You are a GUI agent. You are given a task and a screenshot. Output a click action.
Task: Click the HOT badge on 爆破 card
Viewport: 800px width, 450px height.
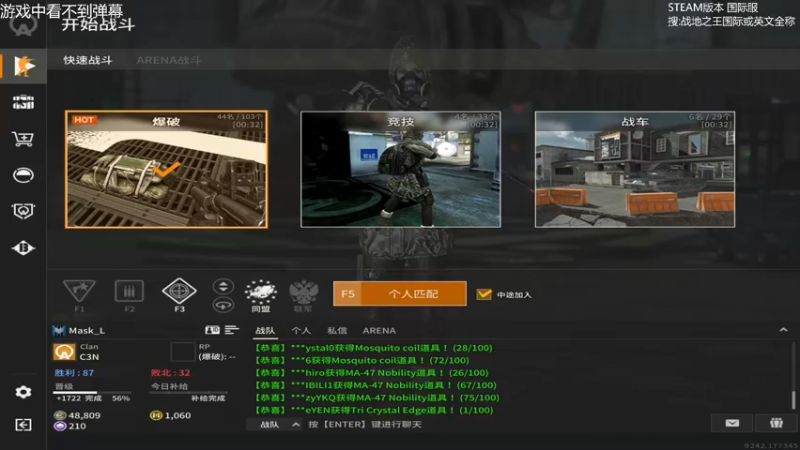pyautogui.click(x=84, y=120)
